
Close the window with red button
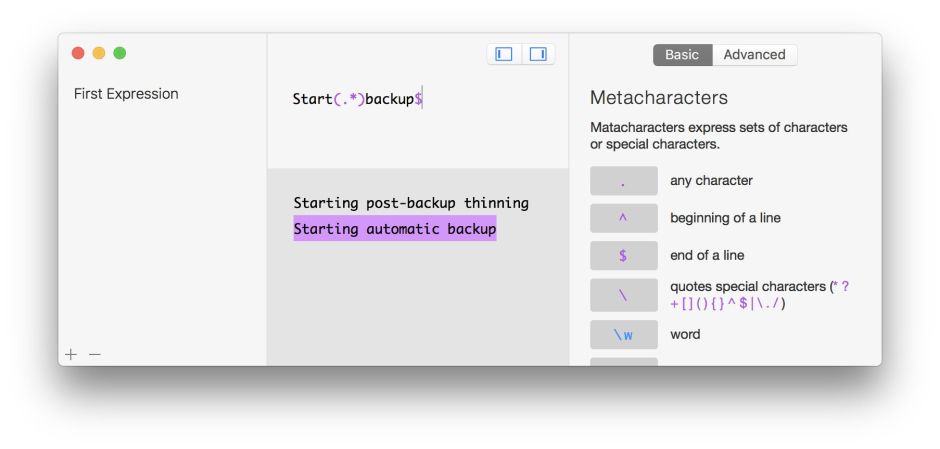(78, 53)
